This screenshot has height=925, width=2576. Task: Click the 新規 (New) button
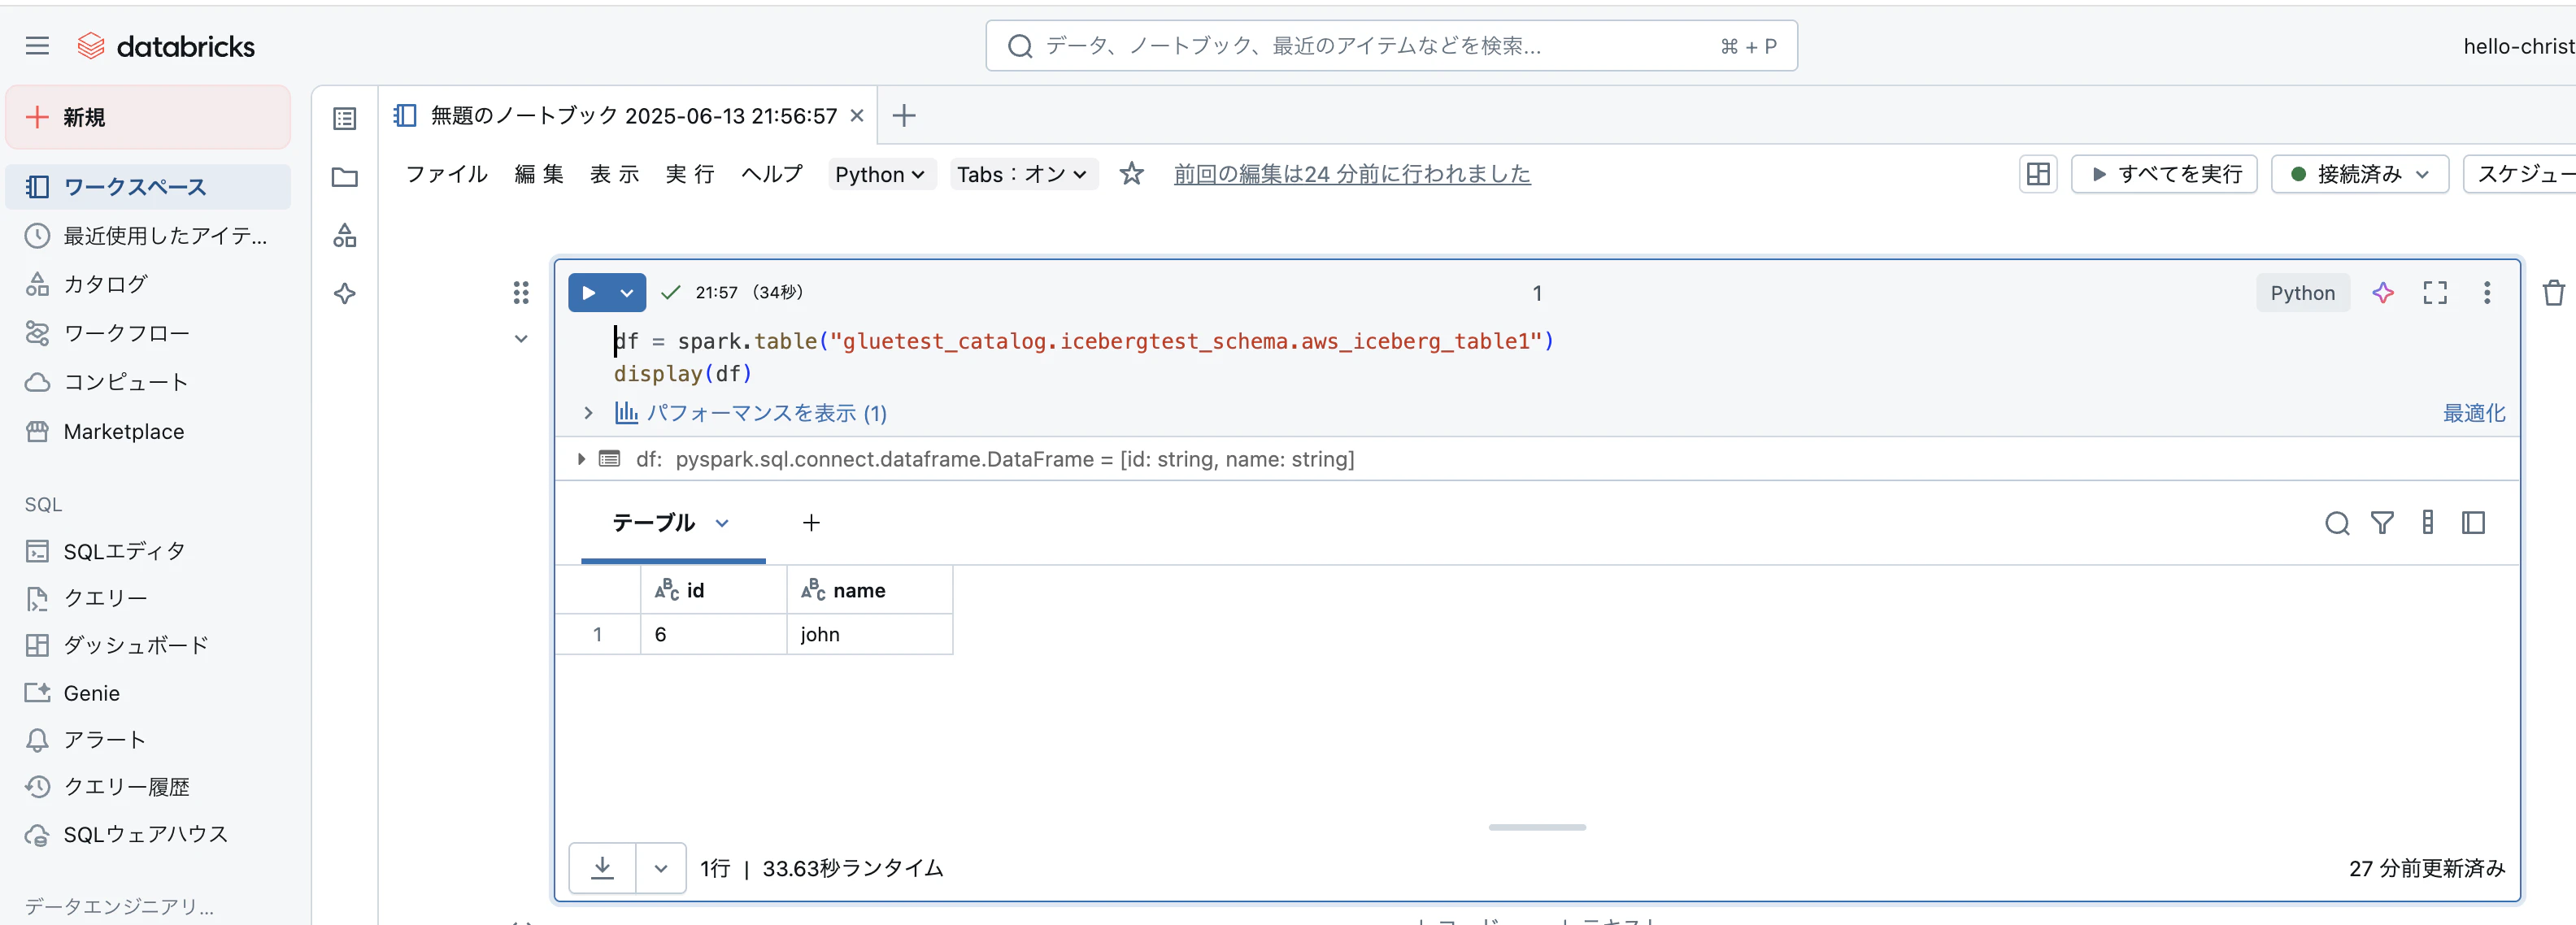tap(148, 117)
